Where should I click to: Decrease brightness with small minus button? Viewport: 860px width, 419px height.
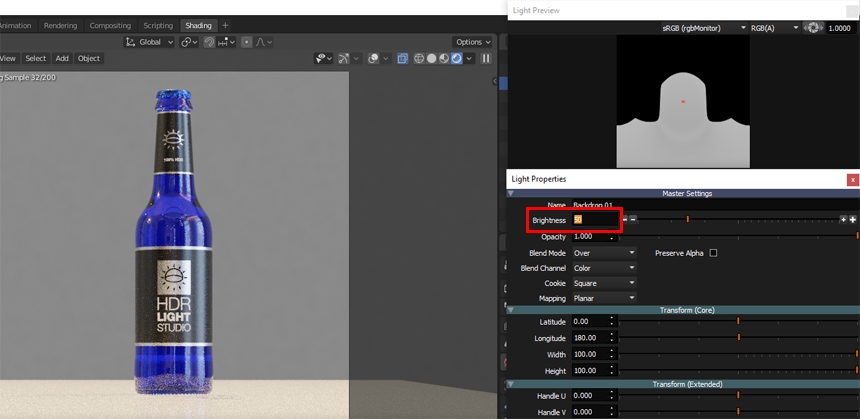pyautogui.click(x=633, y=219)
